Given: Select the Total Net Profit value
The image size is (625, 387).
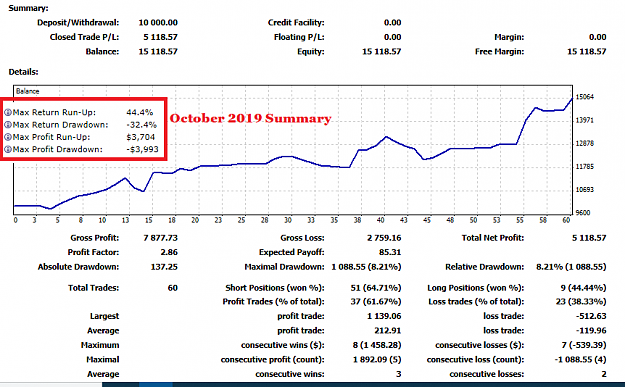Looking at the screenshot, I should pos(589,238).
